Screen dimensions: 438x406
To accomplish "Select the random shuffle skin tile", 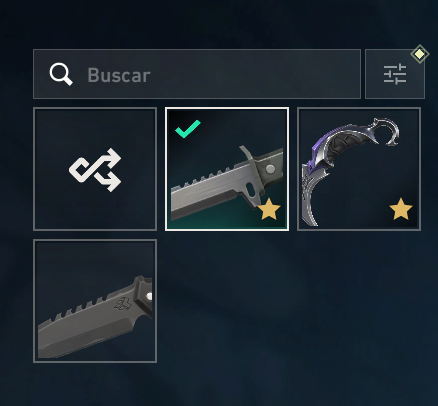I will [x=95, y=169].
